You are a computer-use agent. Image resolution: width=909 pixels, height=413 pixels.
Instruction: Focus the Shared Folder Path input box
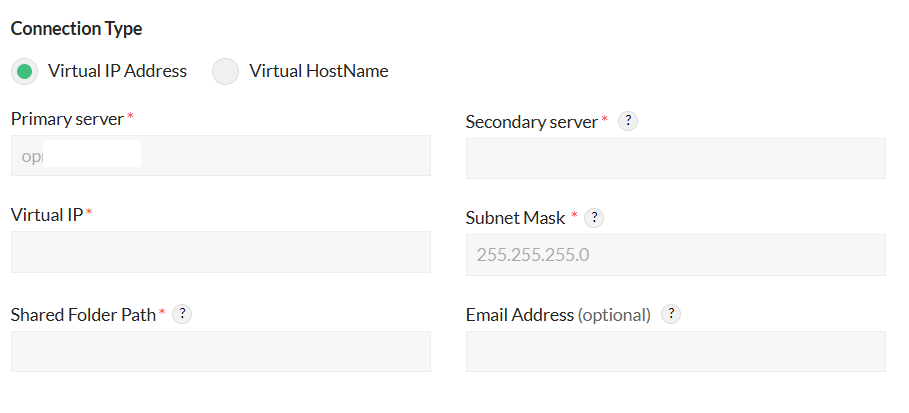coord(220,351)
